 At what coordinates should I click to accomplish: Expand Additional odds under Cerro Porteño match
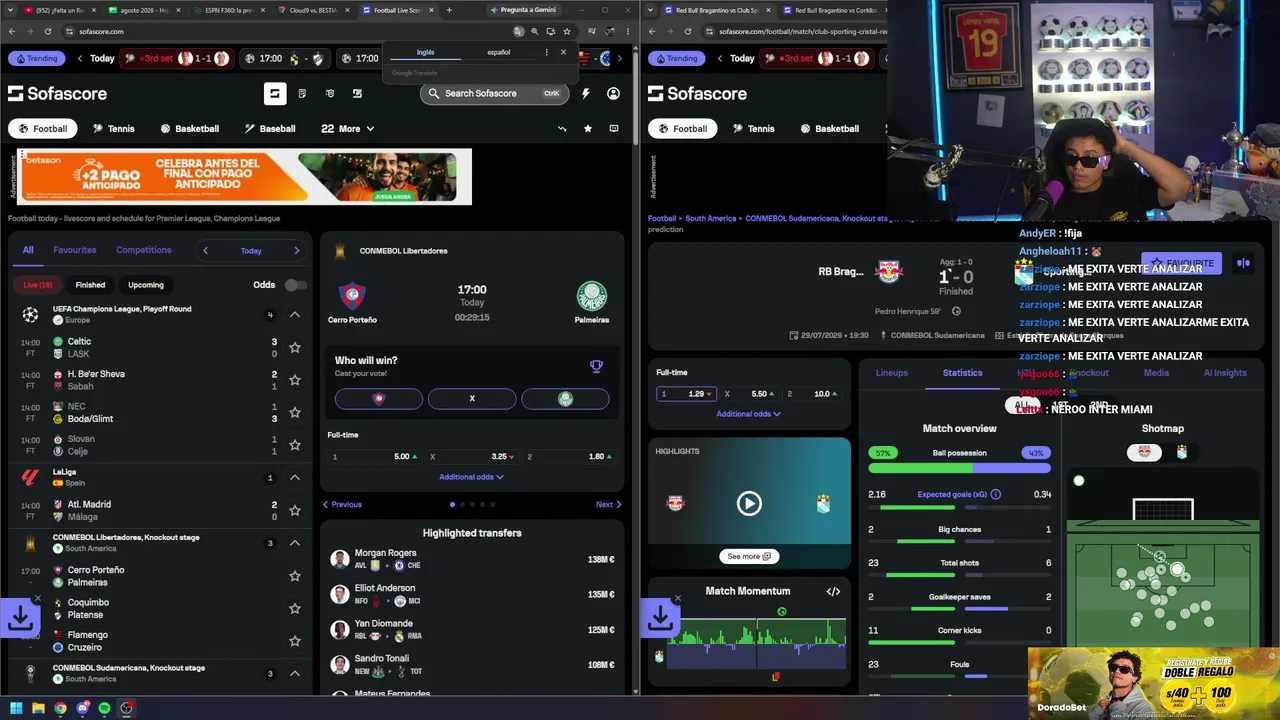(471, 477)
